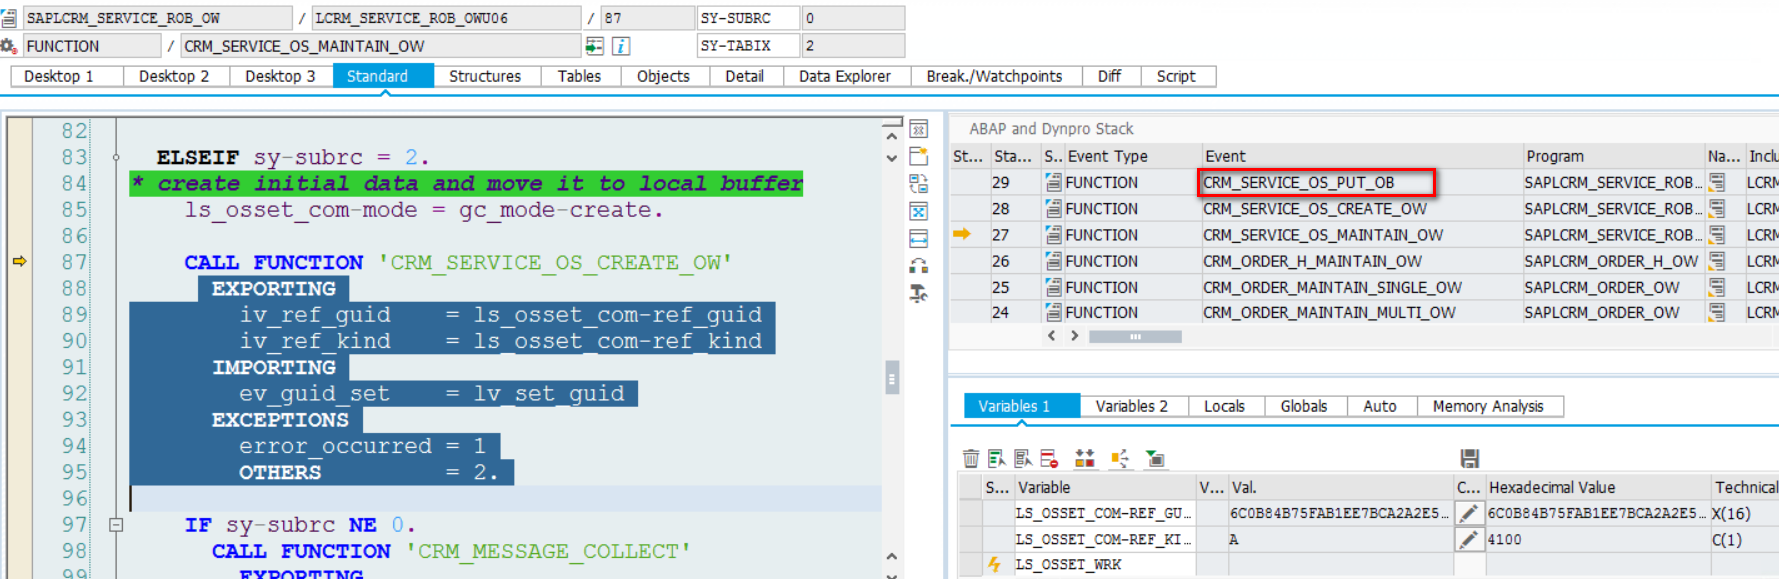Open the Tables tab
The width and height of the screenshot is (1779, 579).
579,76
